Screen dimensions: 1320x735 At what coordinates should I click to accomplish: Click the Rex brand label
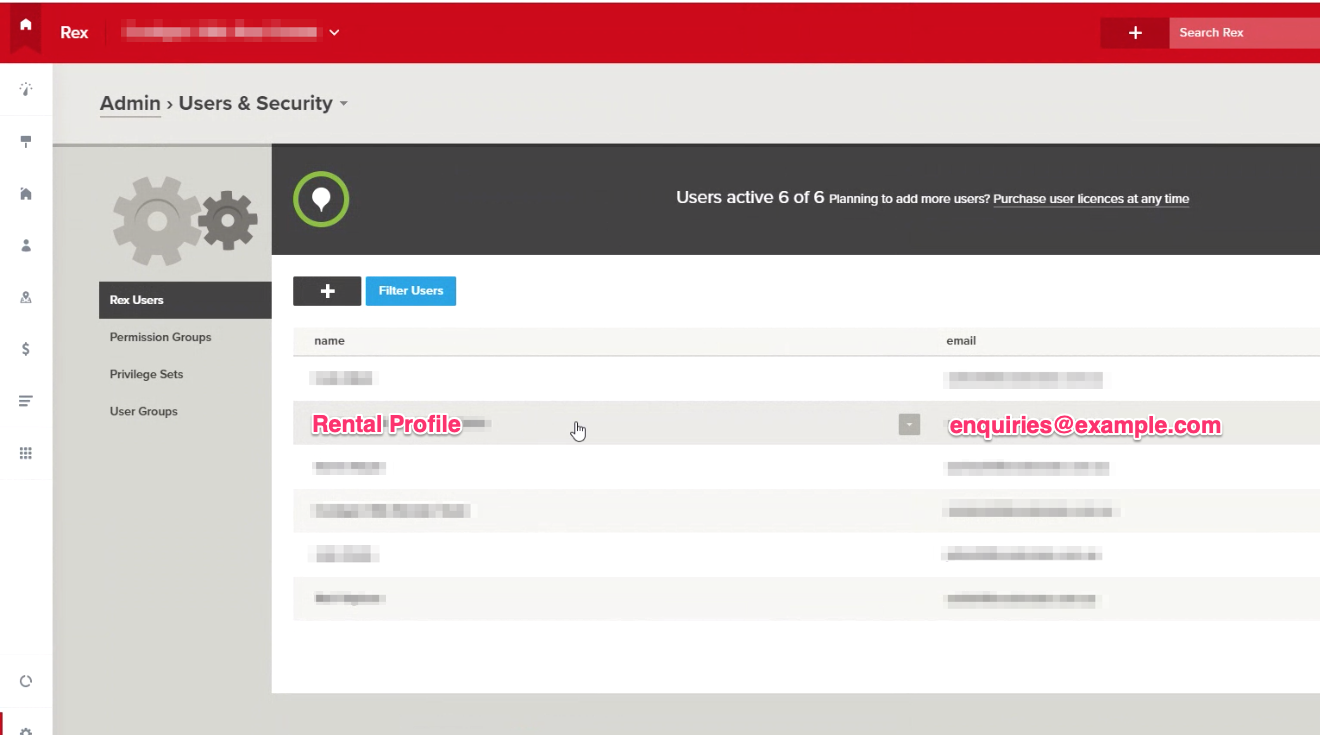tap(74, 32)
